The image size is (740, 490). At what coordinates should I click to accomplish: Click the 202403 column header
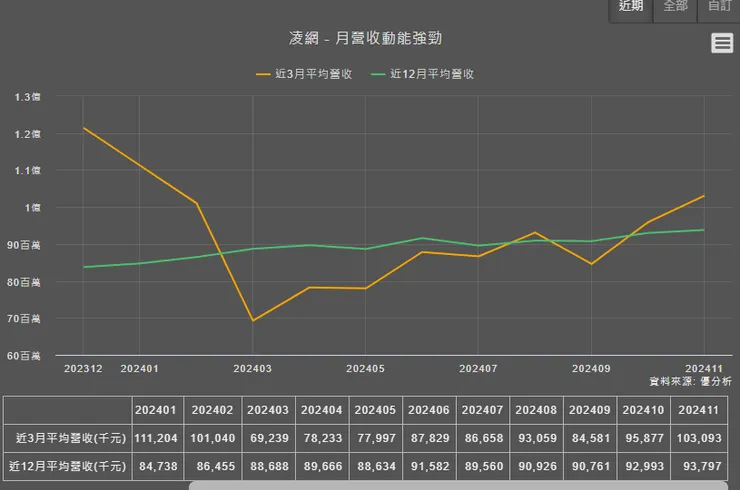[x=268, y=410]
